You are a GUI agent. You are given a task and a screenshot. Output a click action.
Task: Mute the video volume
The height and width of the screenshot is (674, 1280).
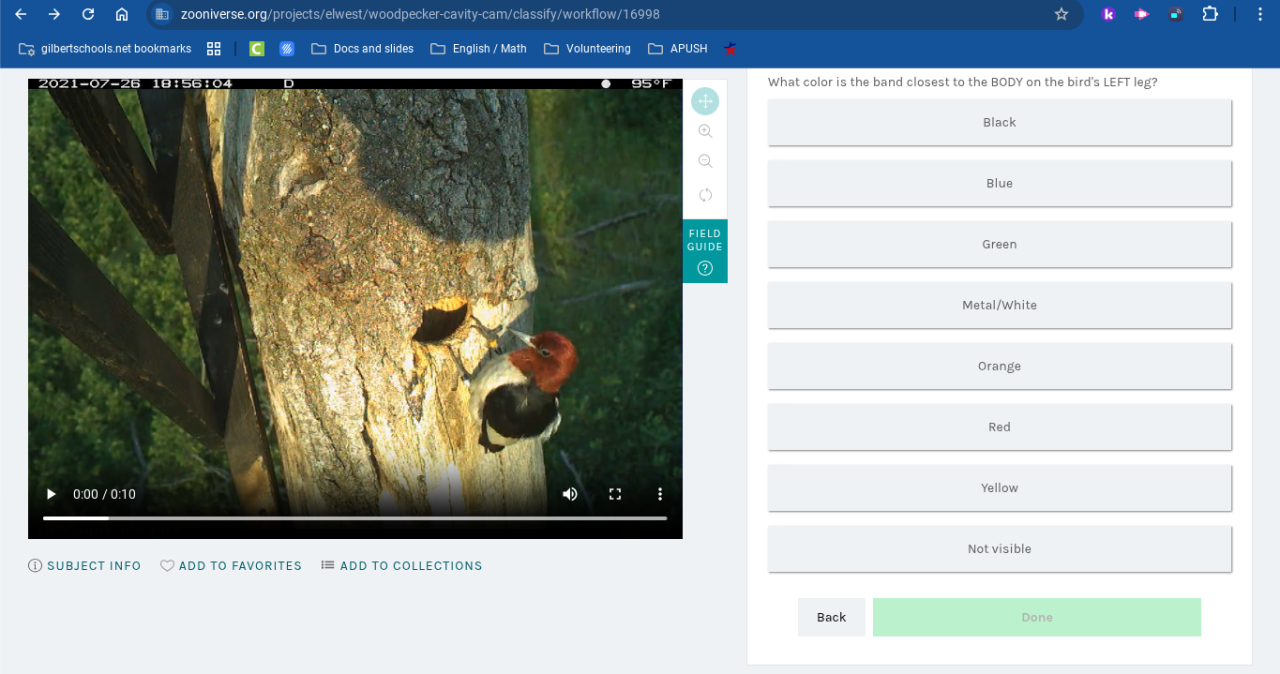570,494
